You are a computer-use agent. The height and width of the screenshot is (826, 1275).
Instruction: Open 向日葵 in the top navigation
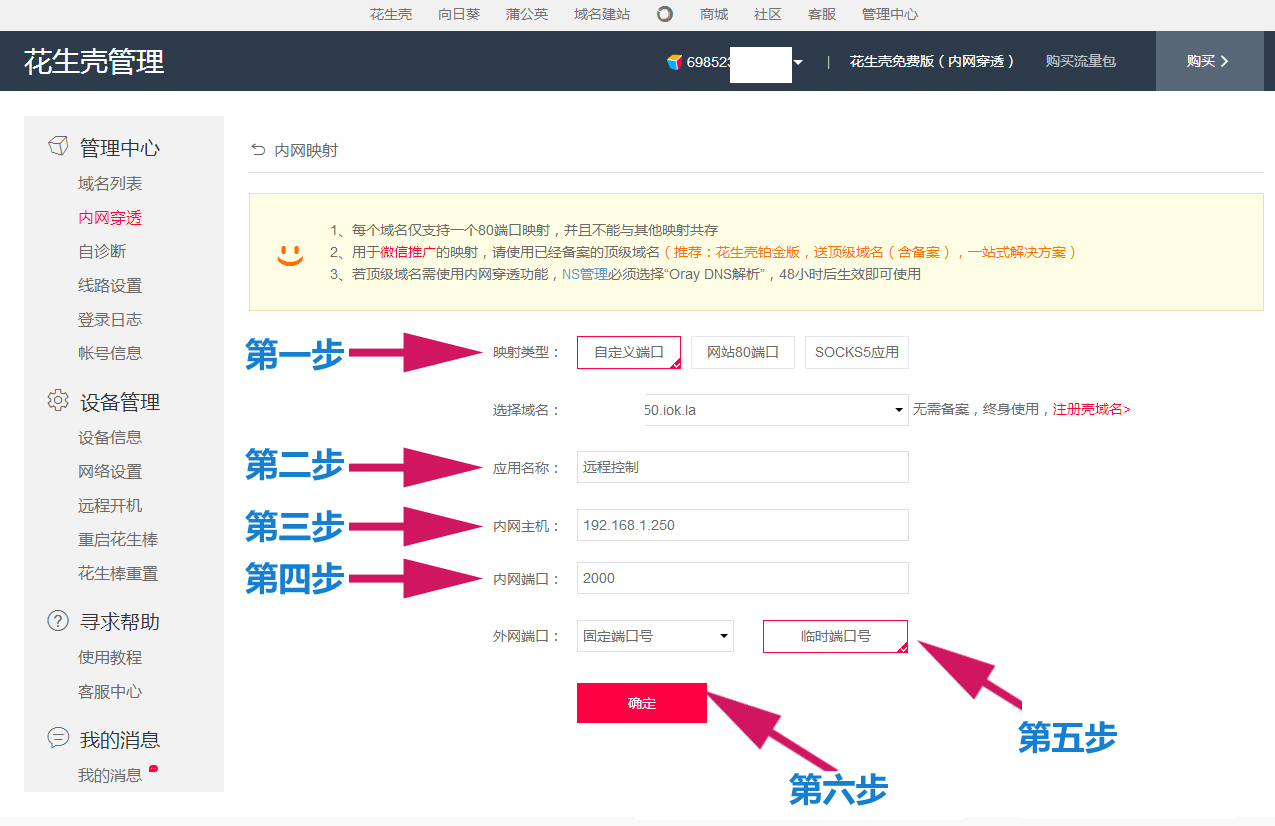point(459,14)
